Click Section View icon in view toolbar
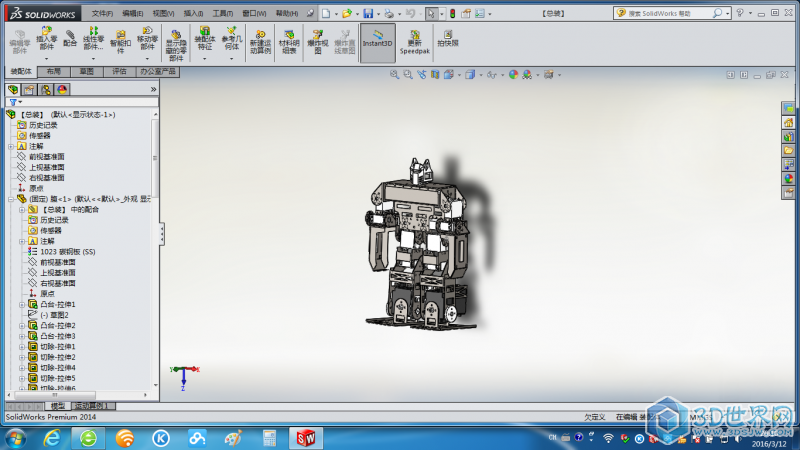 [x=435, y=74]
